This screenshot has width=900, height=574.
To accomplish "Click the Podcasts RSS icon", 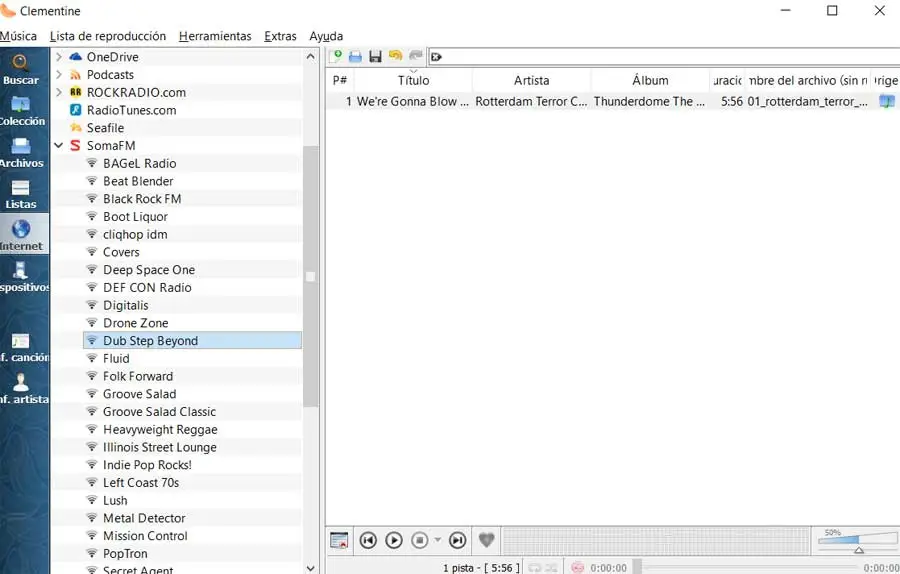I will coord(75,75).
